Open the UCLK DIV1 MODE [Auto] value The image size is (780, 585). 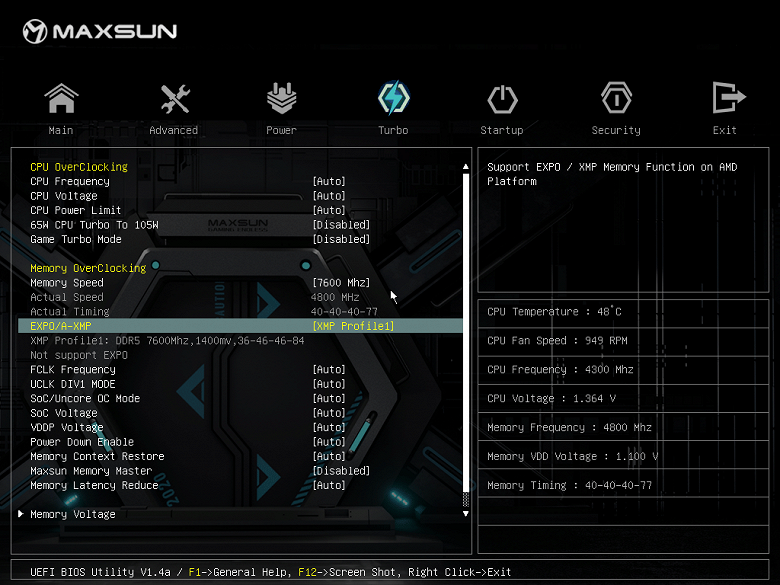pyautogui.click(x=329, y=384)
